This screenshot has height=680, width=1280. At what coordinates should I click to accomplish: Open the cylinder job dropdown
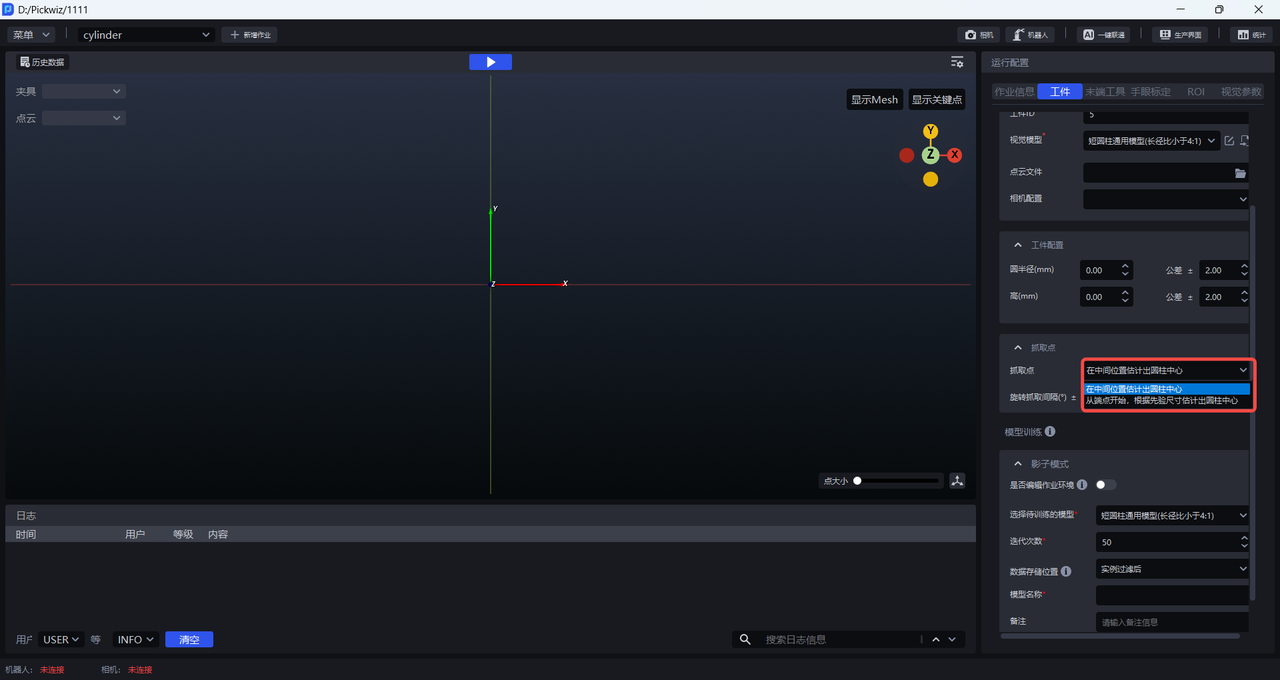coord(146,35)
